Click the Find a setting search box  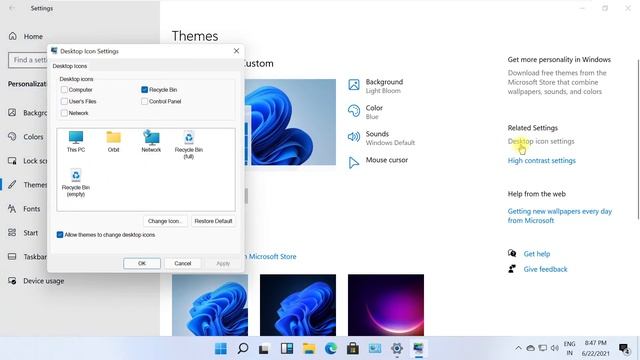pyautogui.click(x=28, y=60)
